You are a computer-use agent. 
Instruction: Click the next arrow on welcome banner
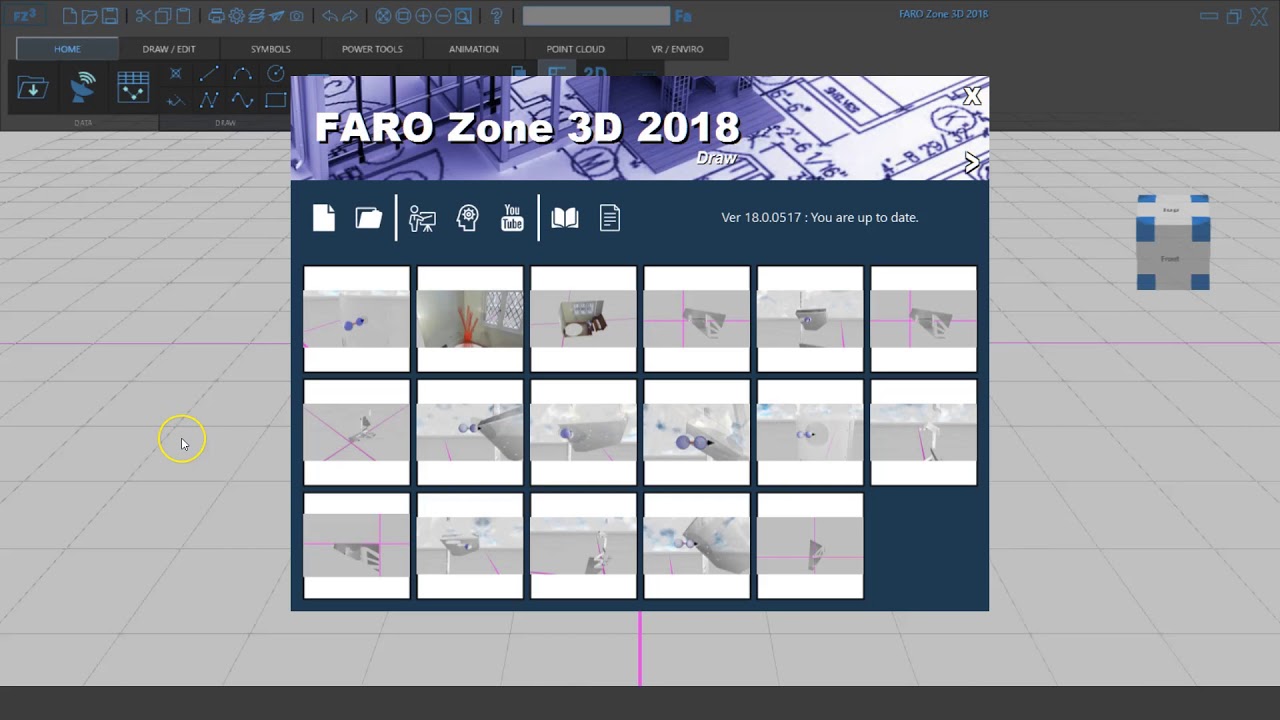(971, 163)
